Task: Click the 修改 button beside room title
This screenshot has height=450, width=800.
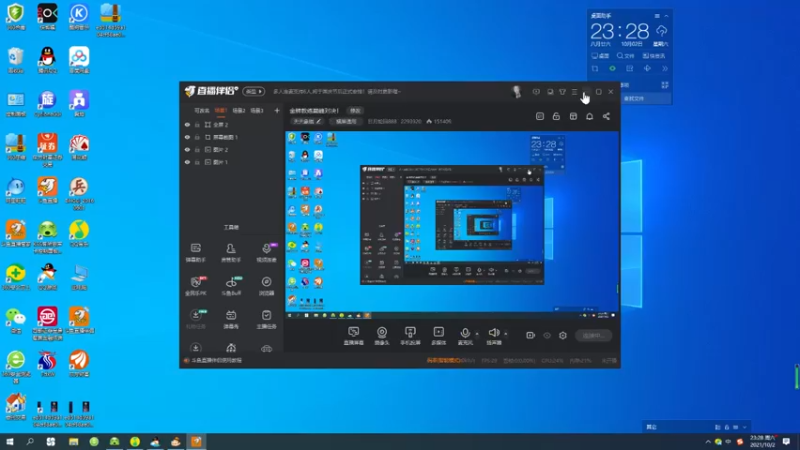Action: (x=355, y=111)
